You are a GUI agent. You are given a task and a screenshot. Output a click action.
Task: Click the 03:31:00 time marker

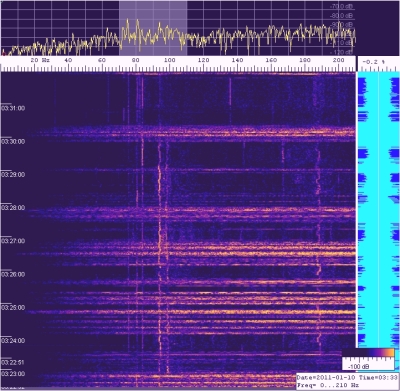click(13, 108)
